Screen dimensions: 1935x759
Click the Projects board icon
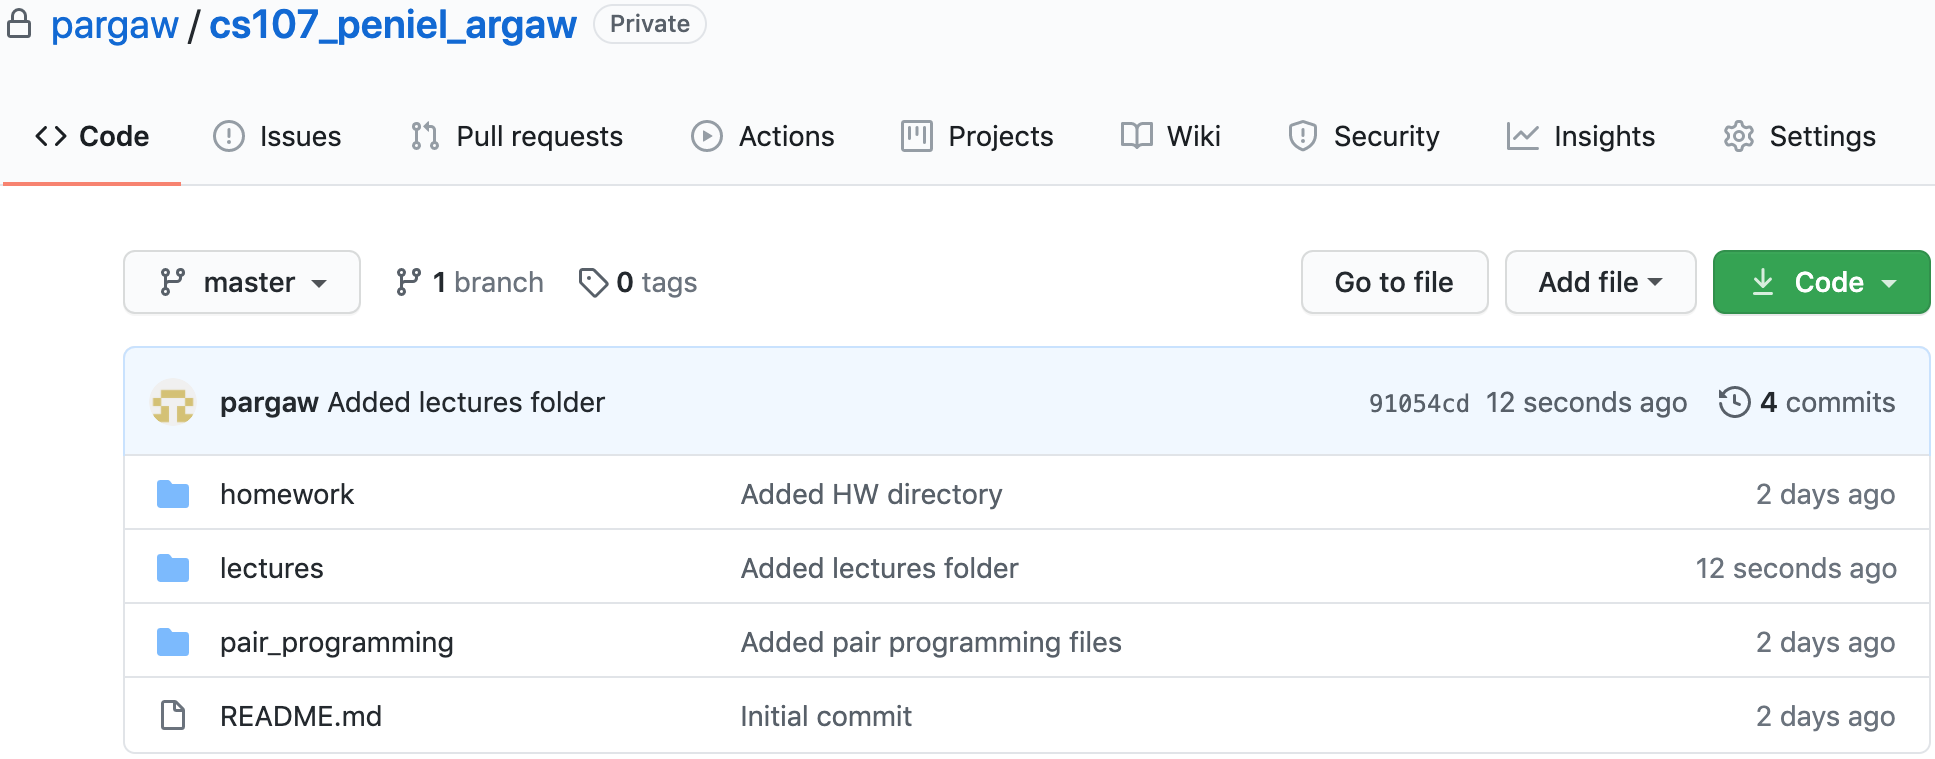click(x=917, y=136)
